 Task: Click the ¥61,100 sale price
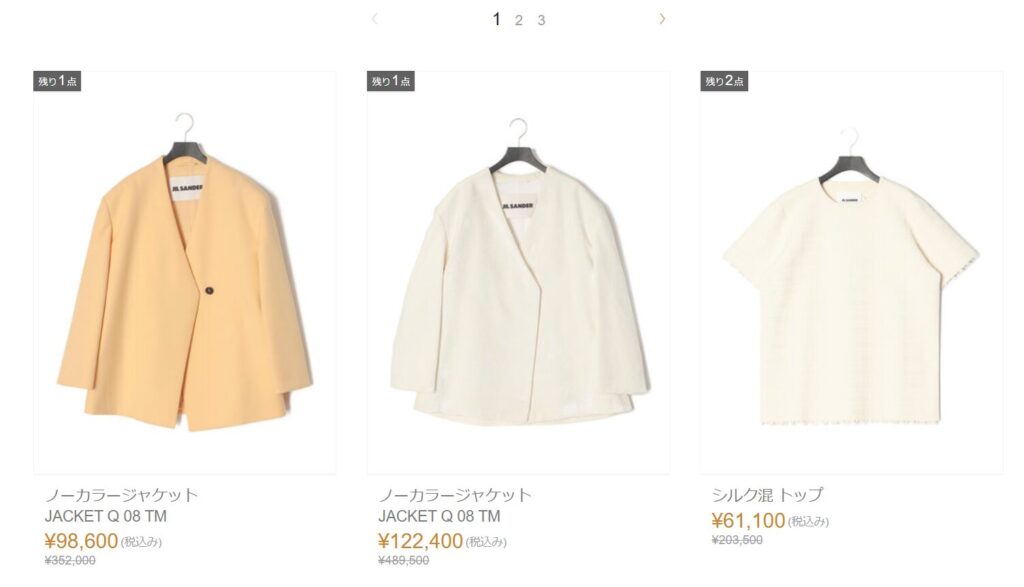tap(748, 520)
